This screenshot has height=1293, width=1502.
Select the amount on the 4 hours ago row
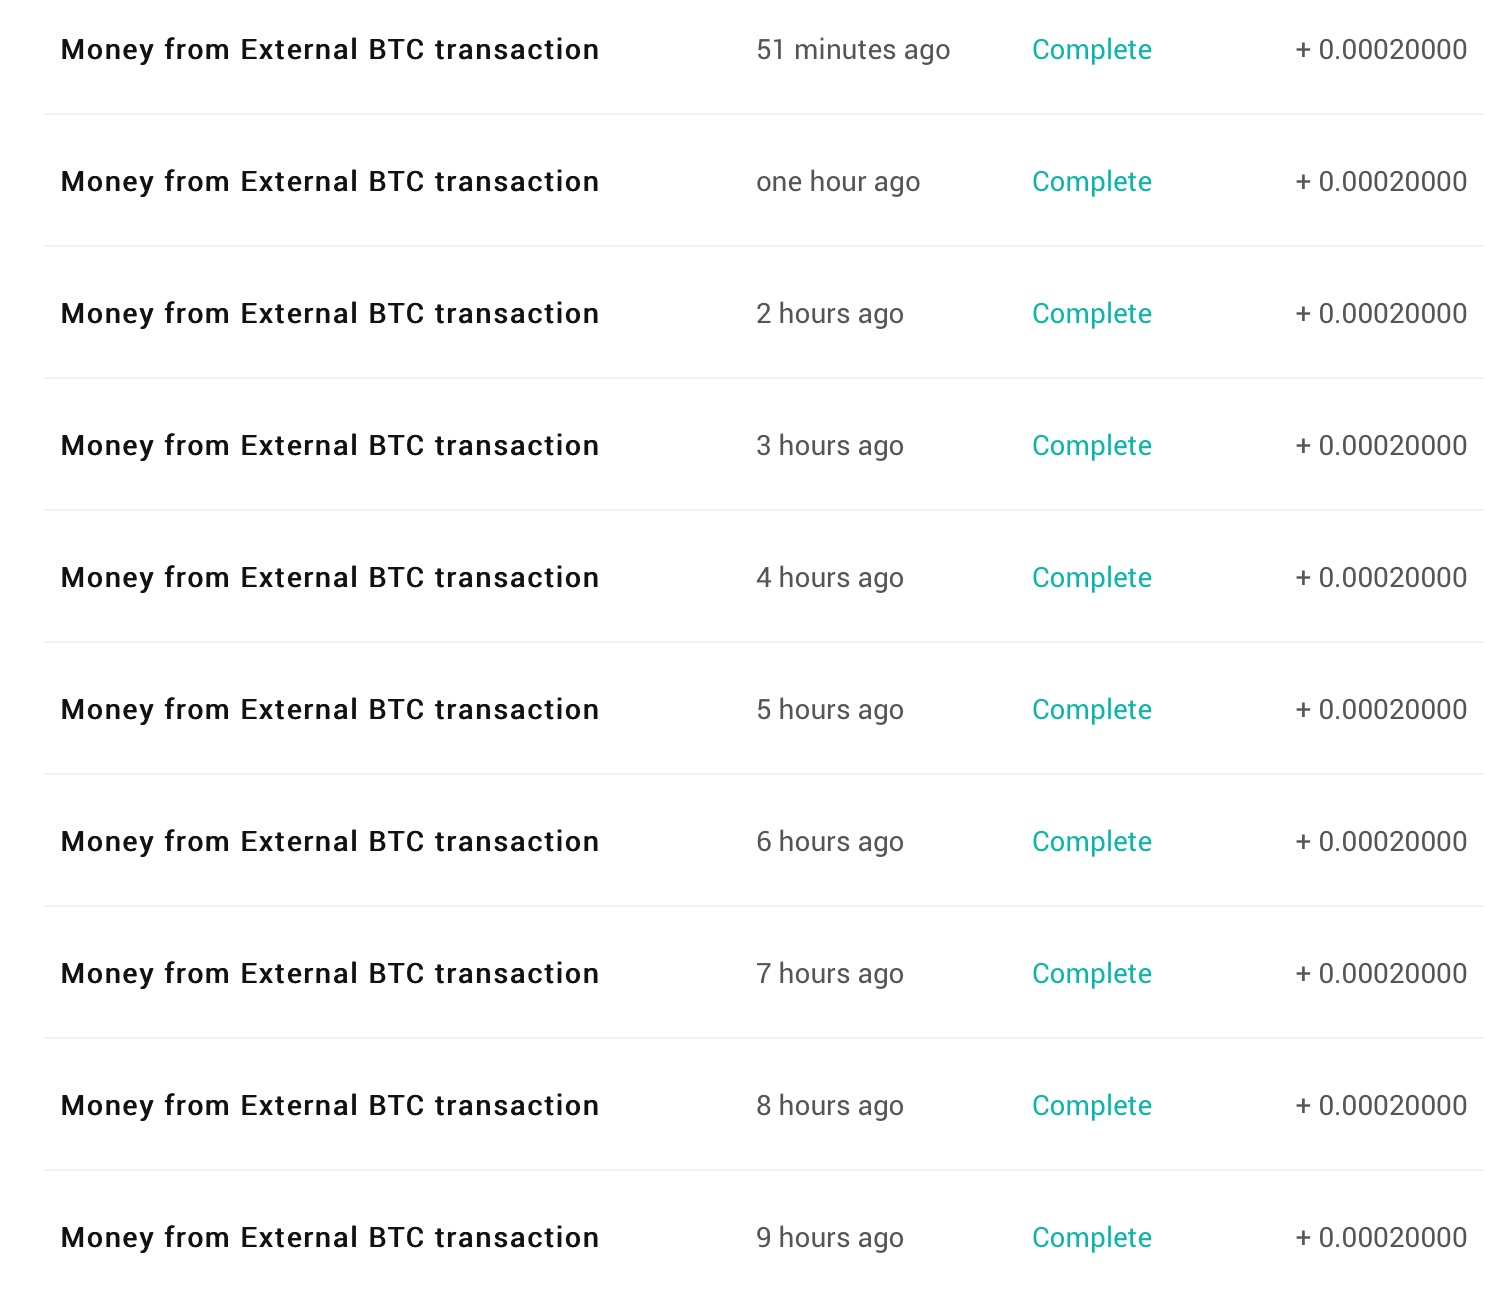tap(1381, 578)
